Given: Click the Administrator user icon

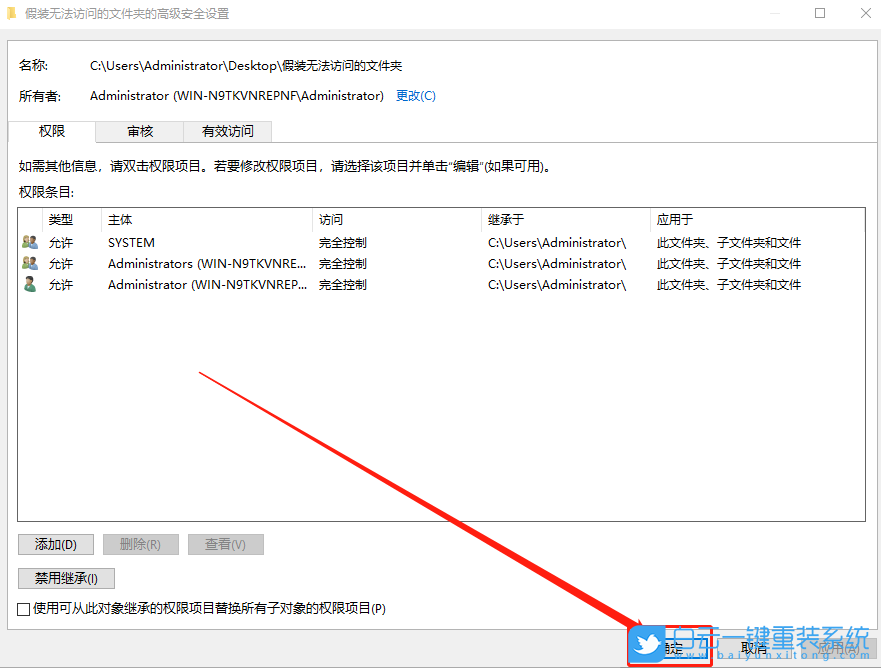Looking at the screenshot, I should (30, 284).
